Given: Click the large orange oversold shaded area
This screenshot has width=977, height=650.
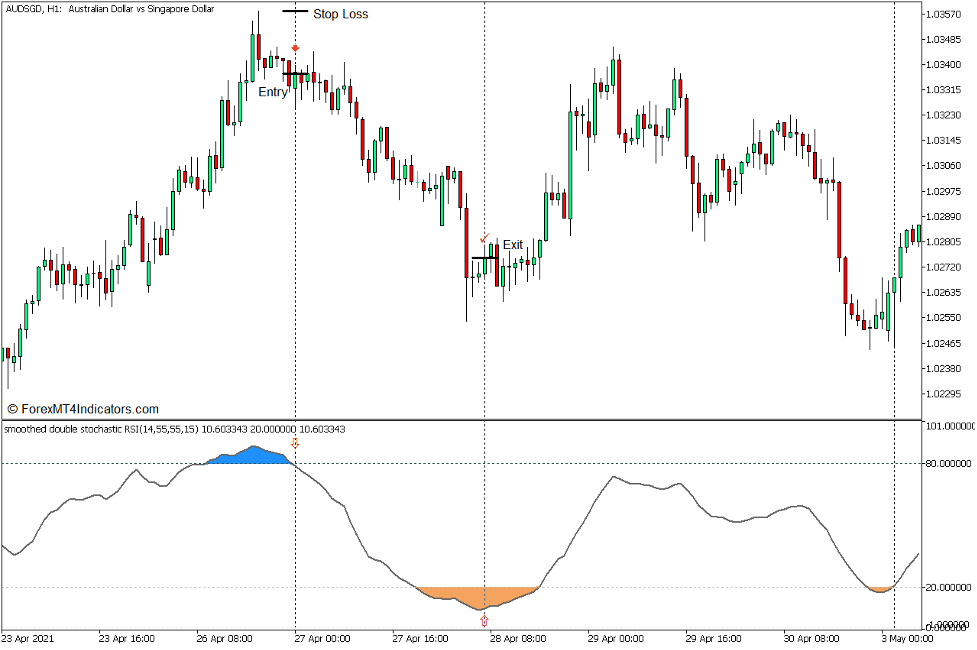Looking at the screenshot, I should [480, 596].
